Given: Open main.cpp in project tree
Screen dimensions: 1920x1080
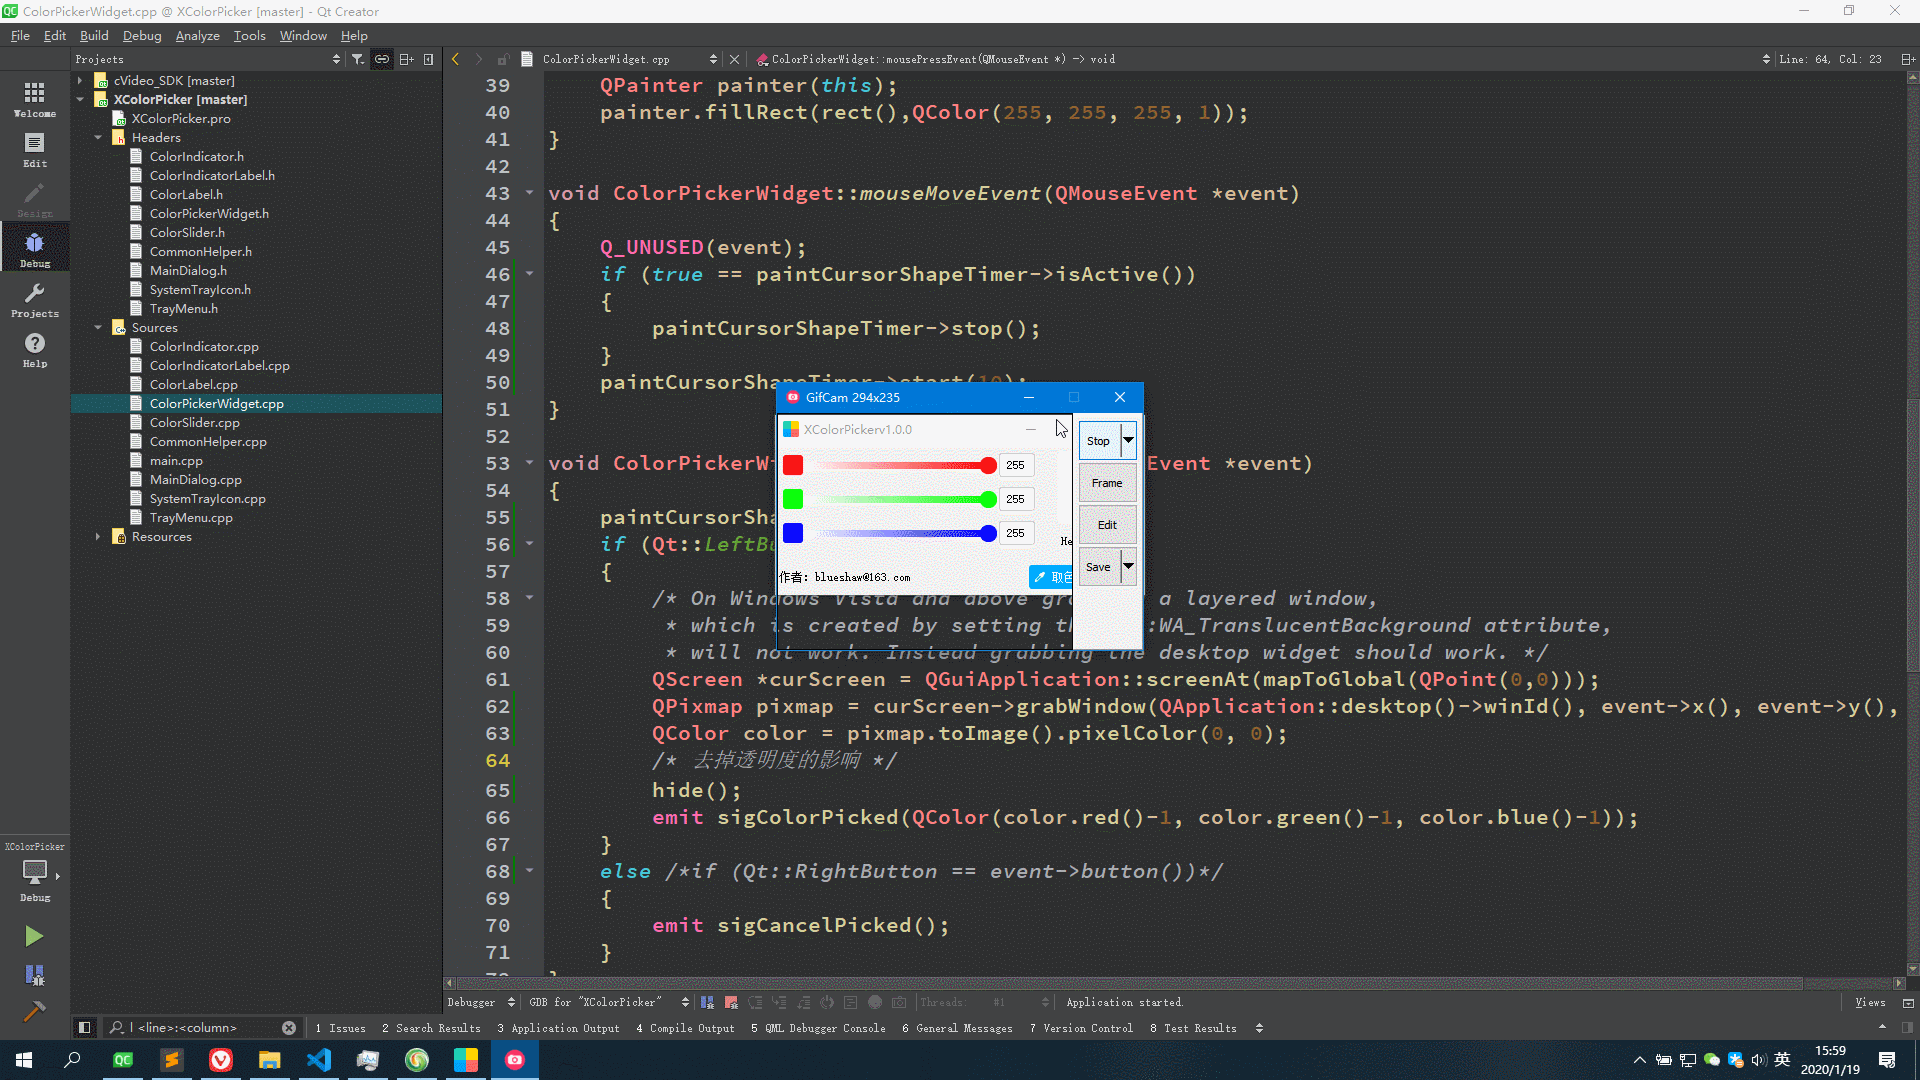Looking at the screenshot, I should [176, 461].
